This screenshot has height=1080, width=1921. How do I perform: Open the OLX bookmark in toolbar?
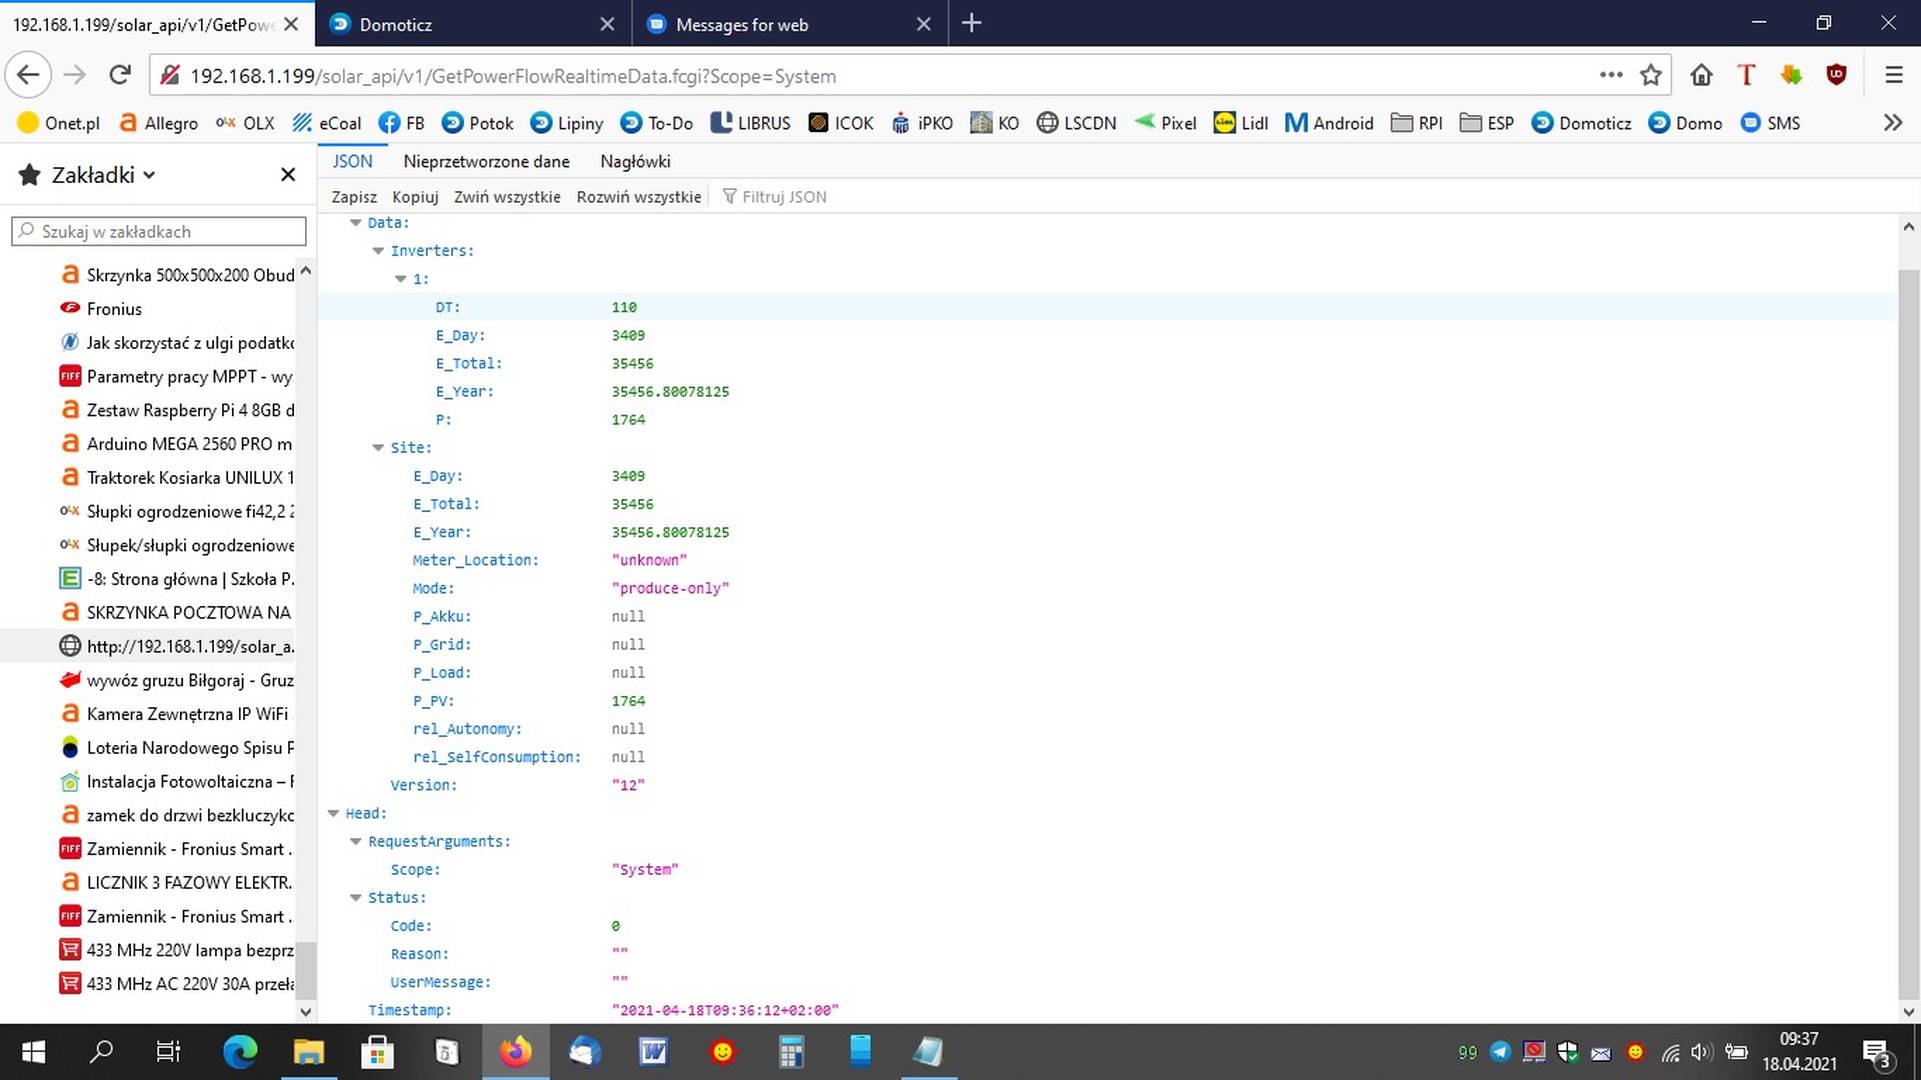point(245,123)
